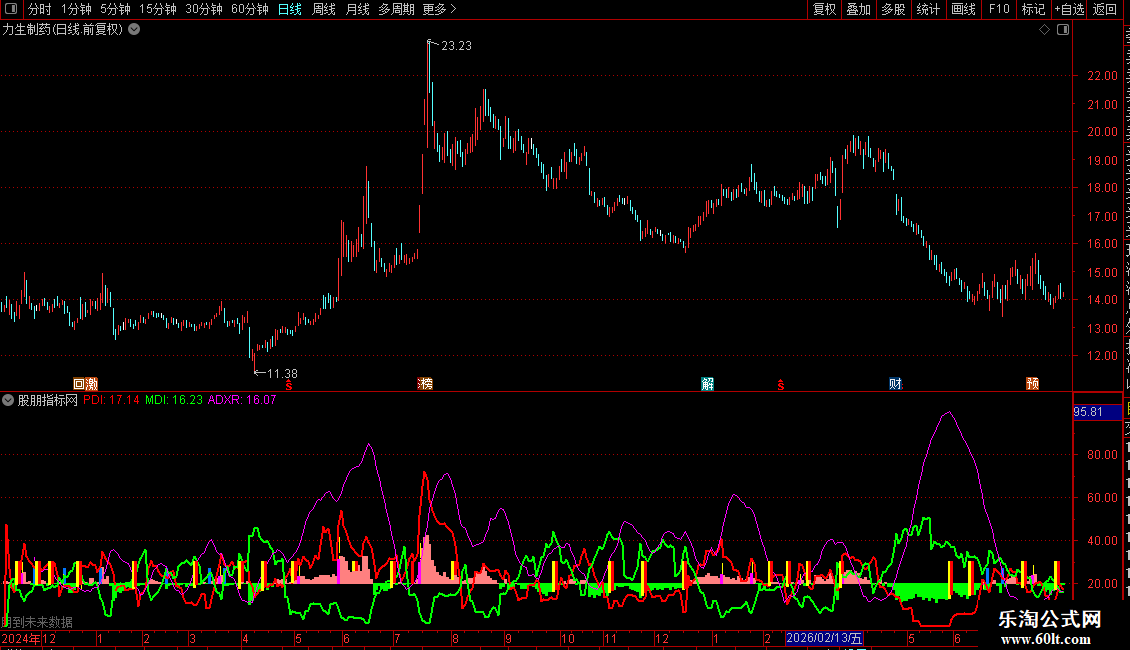Click the diamond icon above the chart
Image resolution: width=1130 pixels, height=650 pixels.
(x=1044, y=30)
